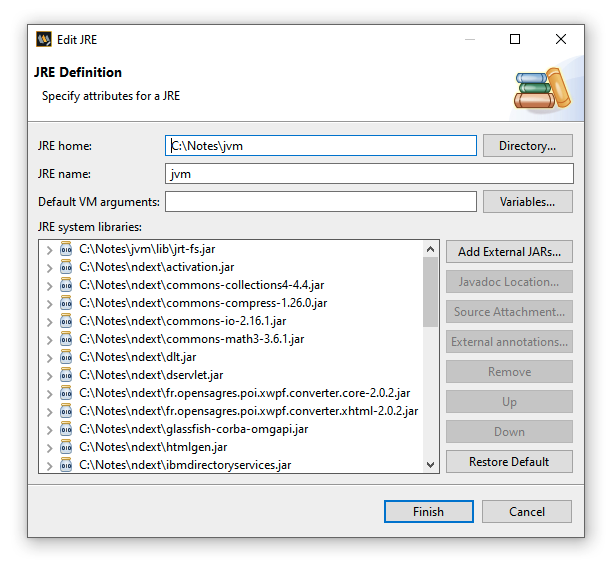Expand the ibmdirectoryservices.jar library node
The height and width of the screenshot is (565, 613).
tap(49, 465)
